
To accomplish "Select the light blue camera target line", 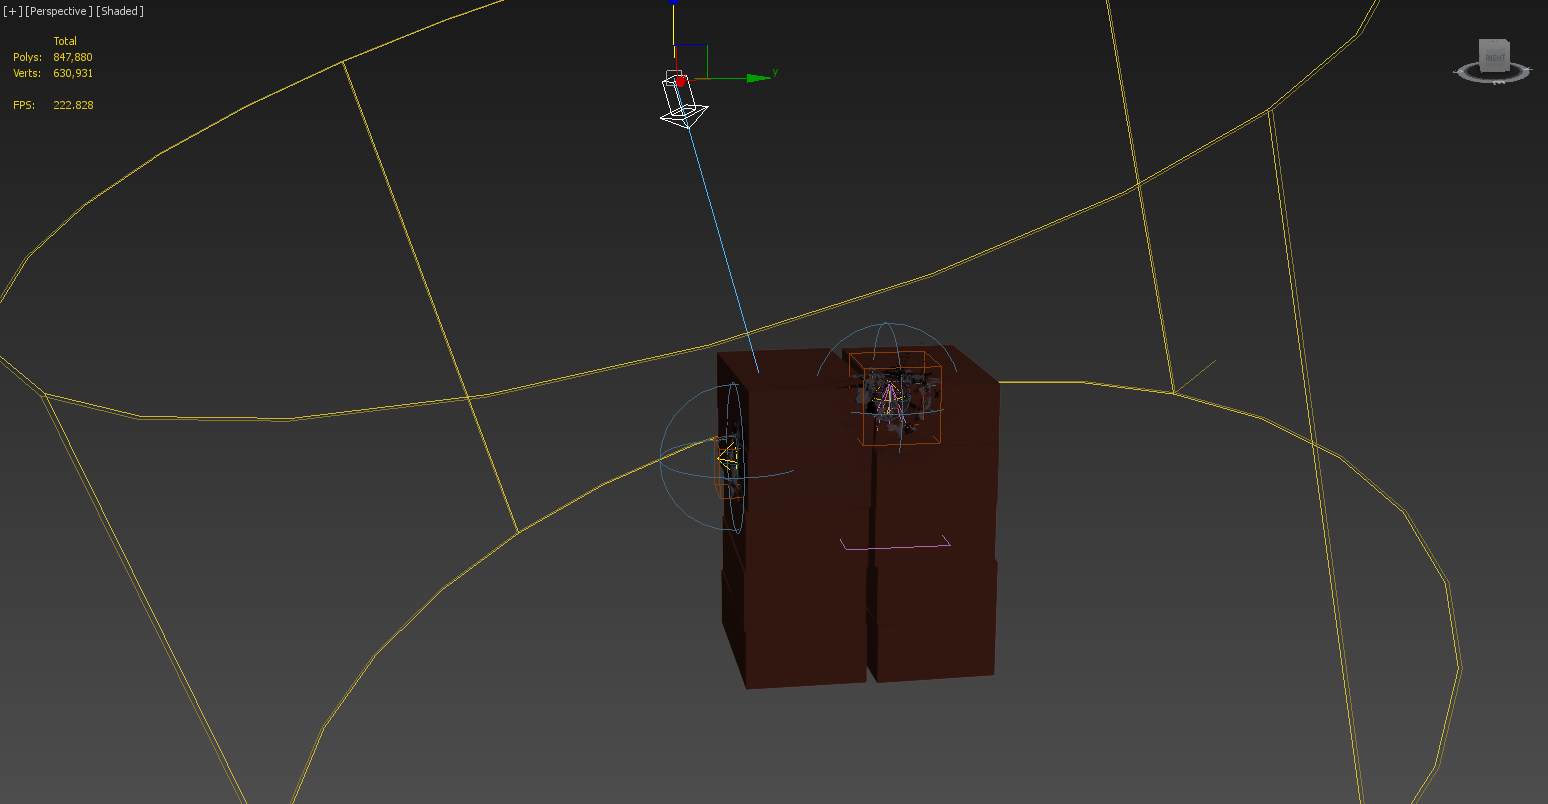I will tap(722, 250).
